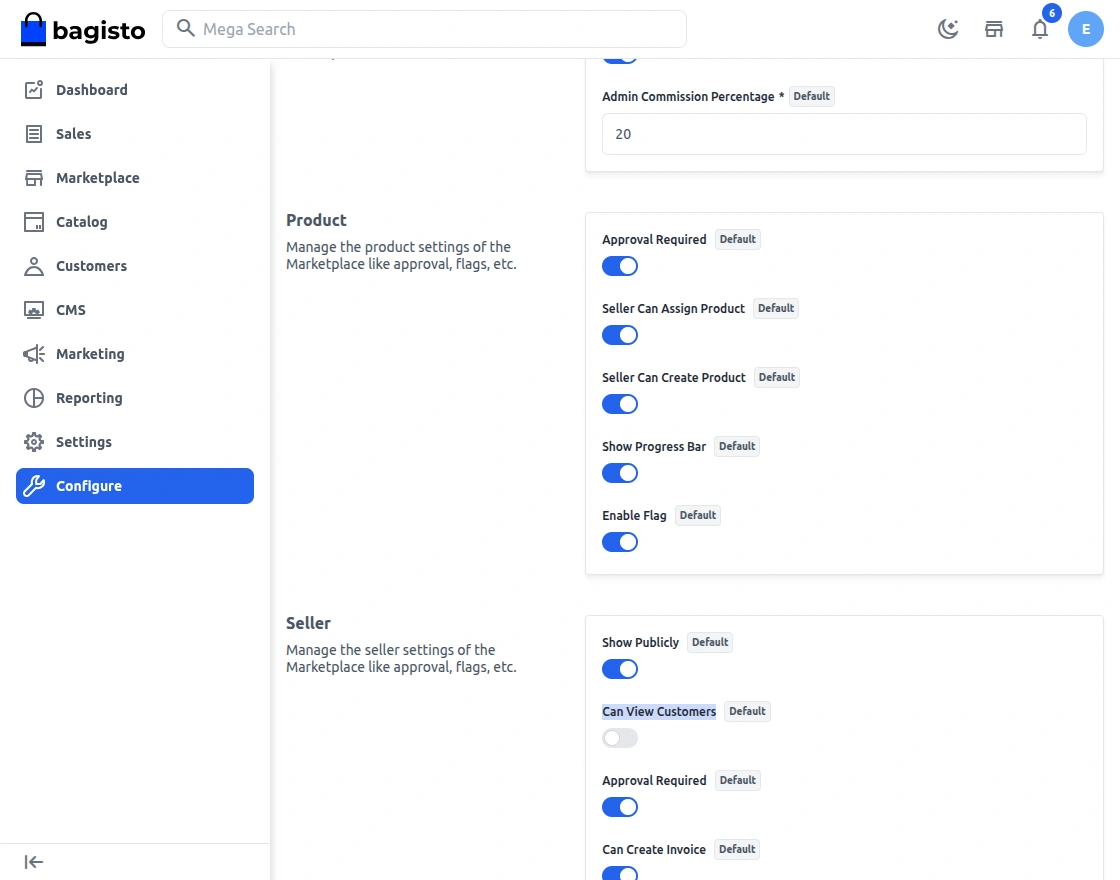Select the Sales icon in the sidebar

coord(74,134)
